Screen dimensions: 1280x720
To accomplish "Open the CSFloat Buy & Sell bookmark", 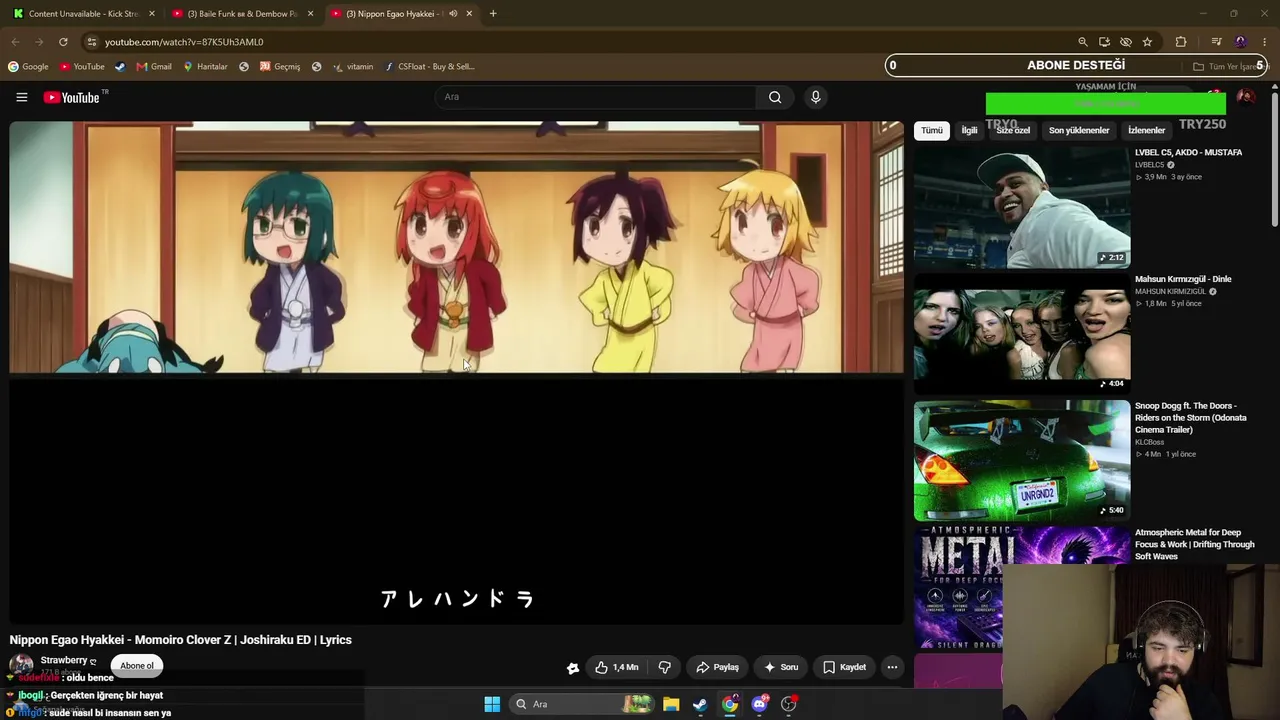I will (x=429, y=67).
